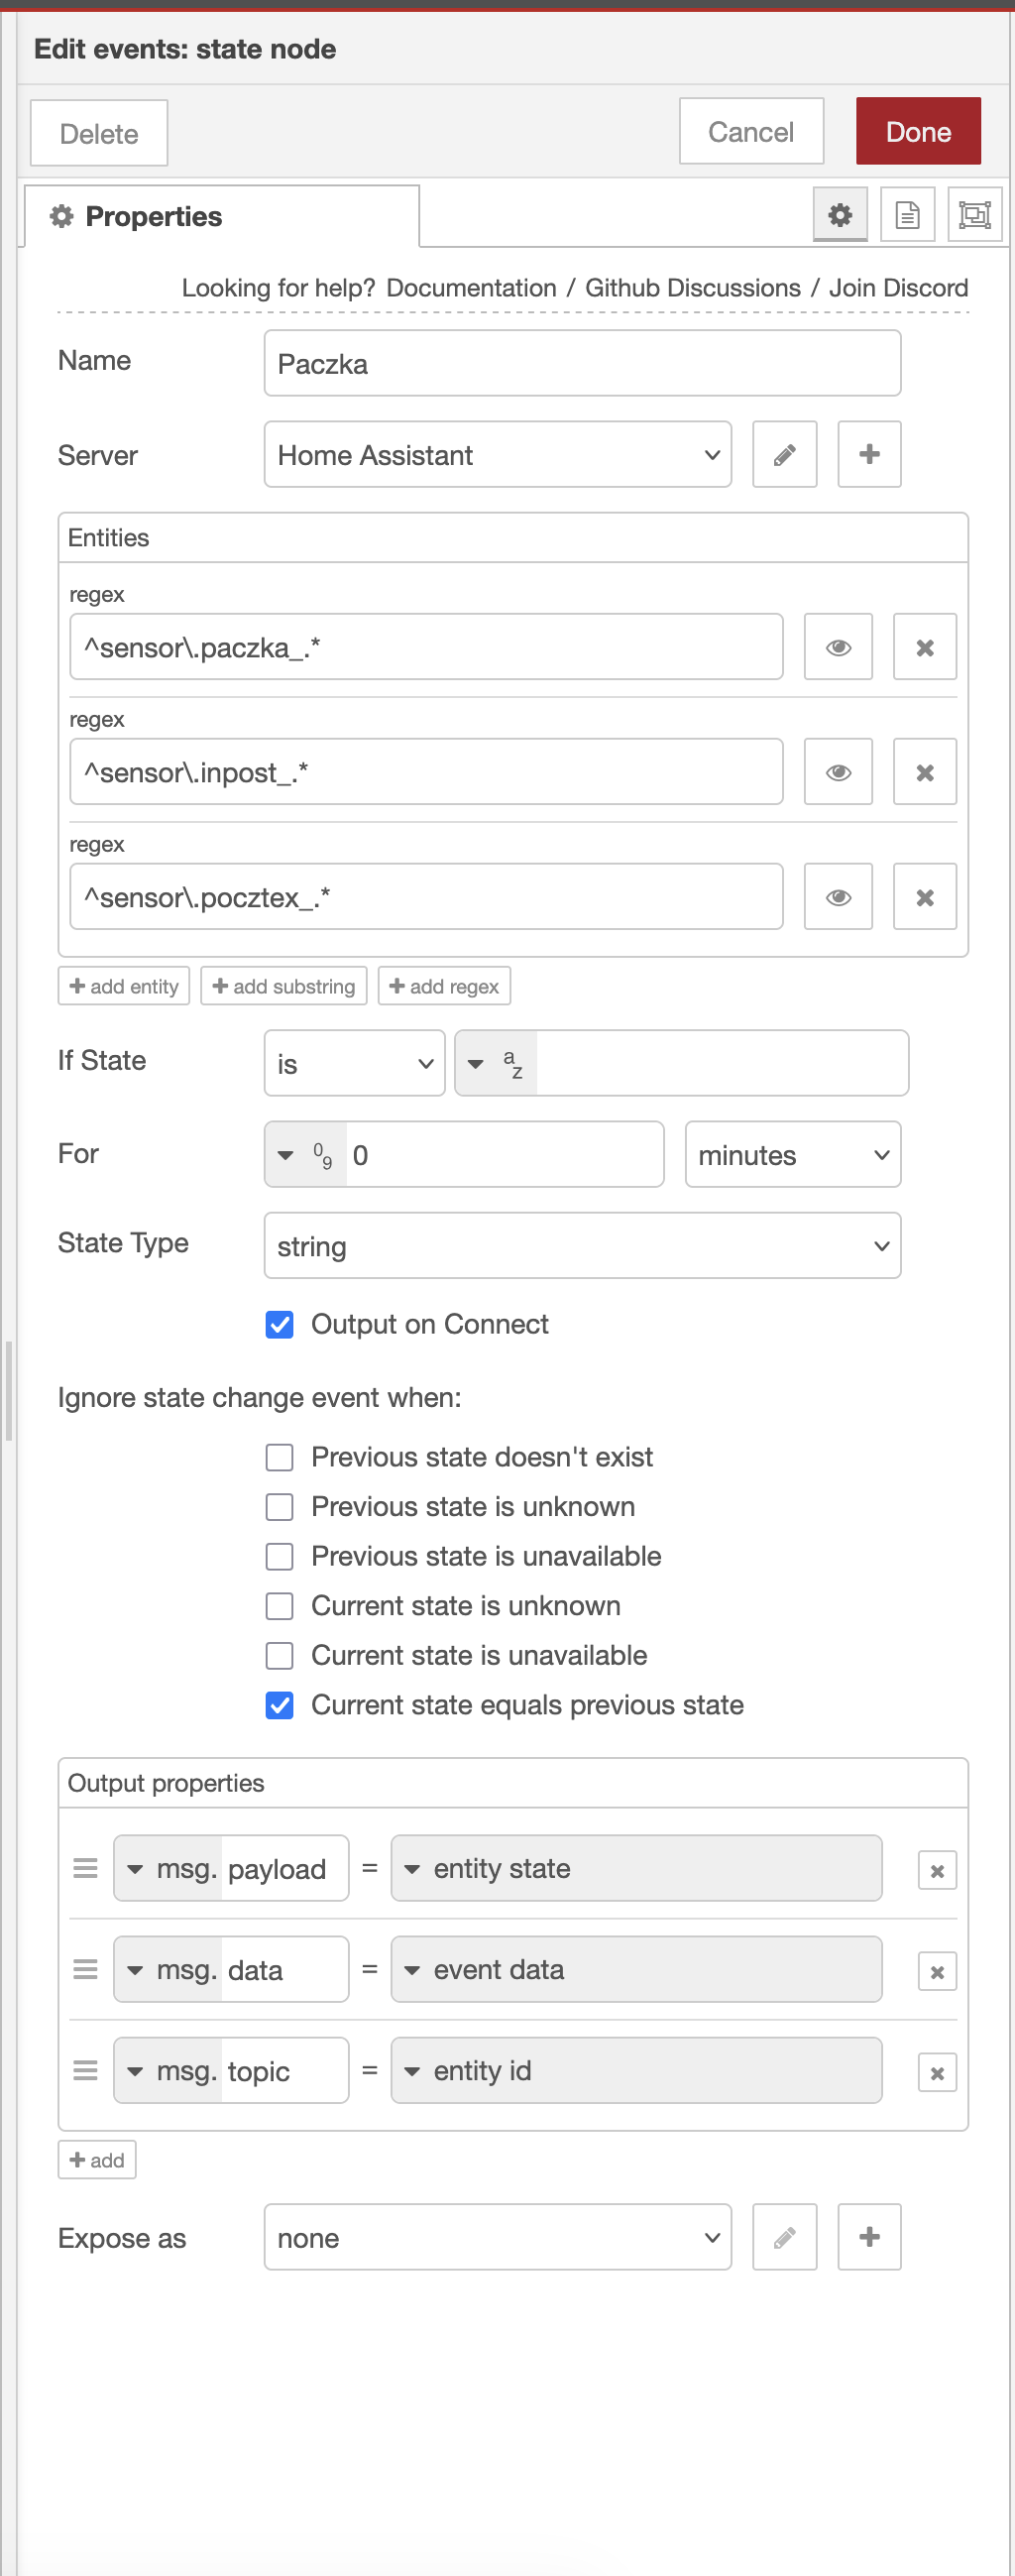1015x2576 pixels.
Task: Open the Documentation help link
Action: pos(471,288)
